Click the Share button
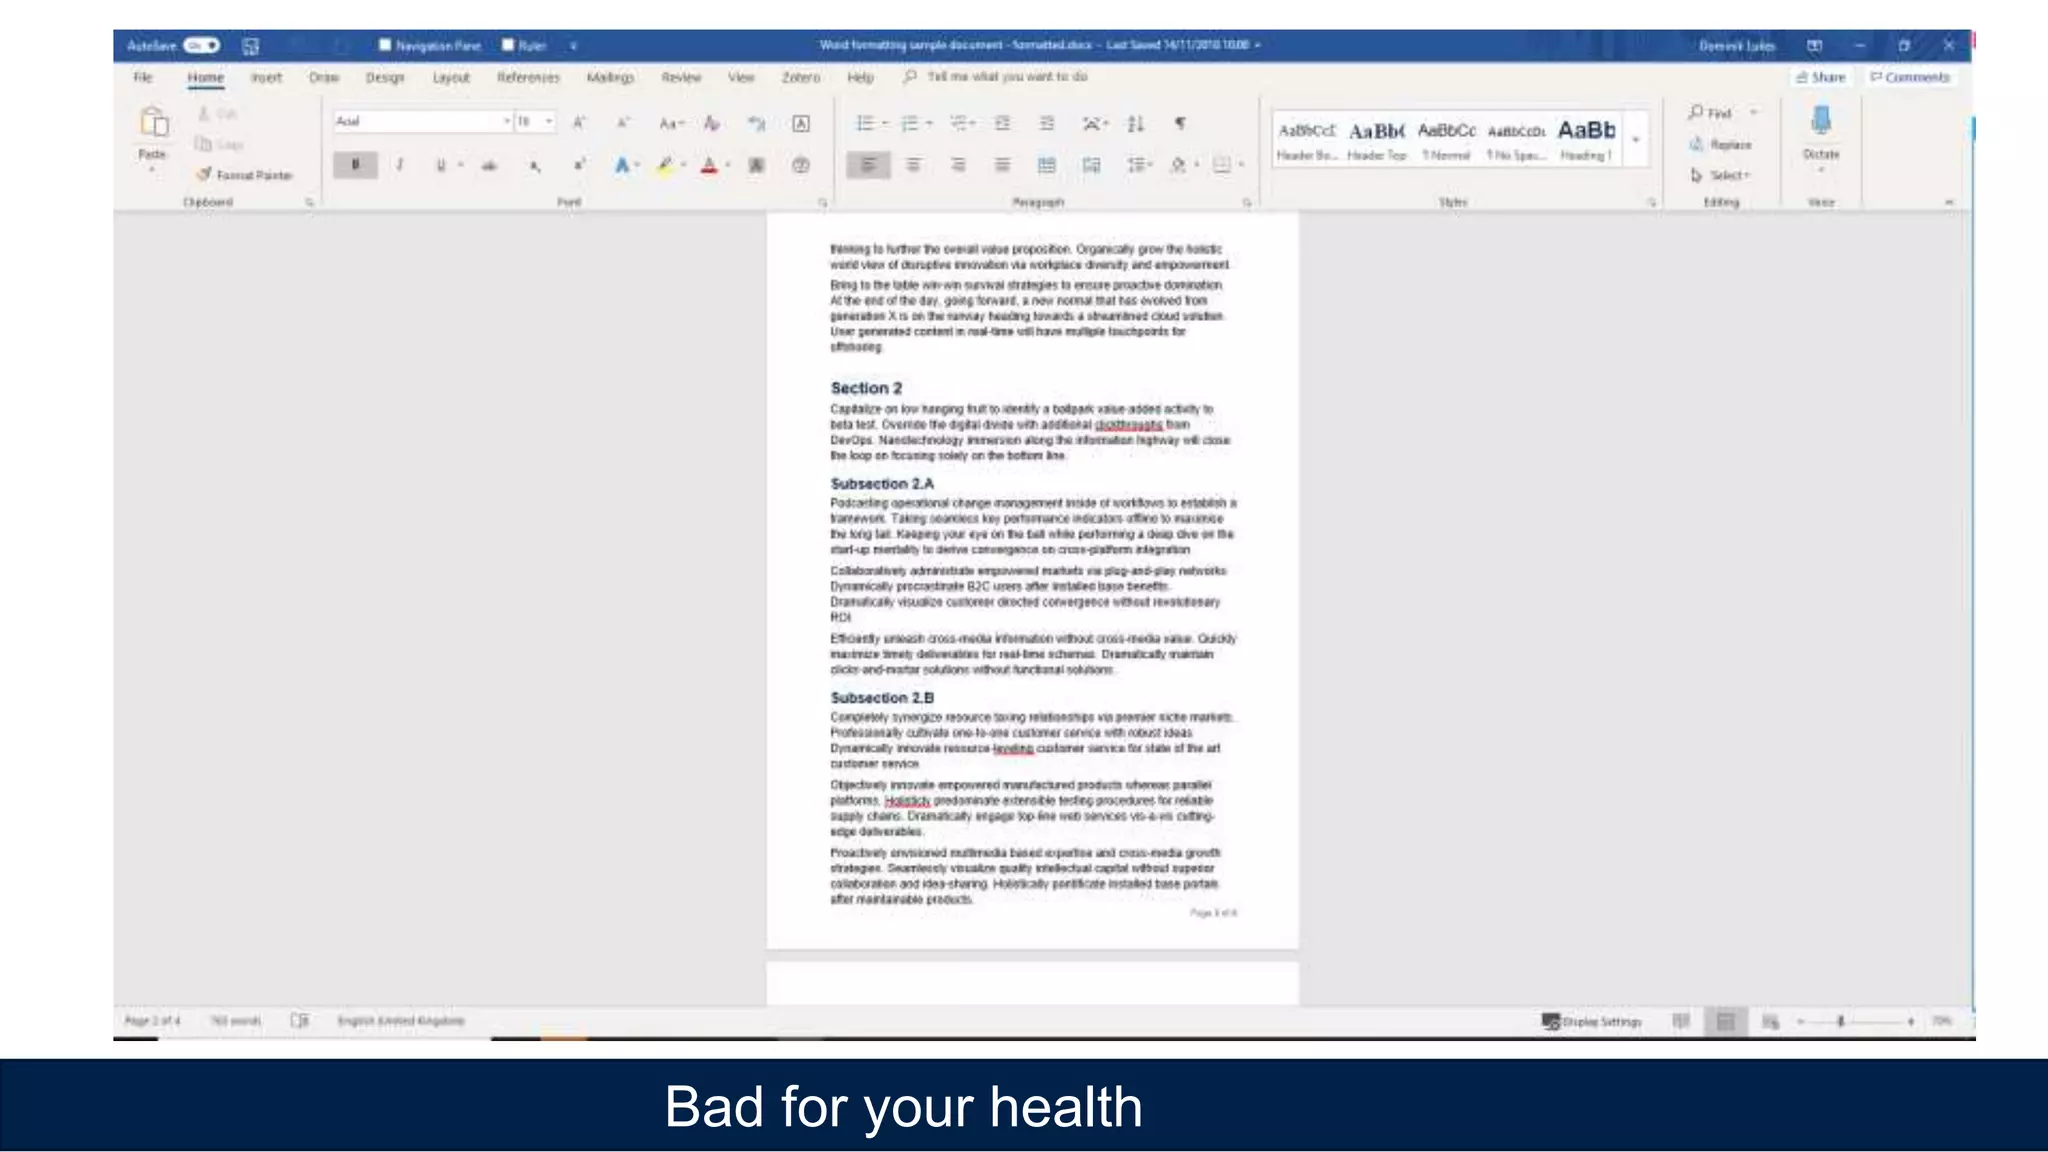Viewport: 2048px width, 1152px height. click(x=1820, y=77)
